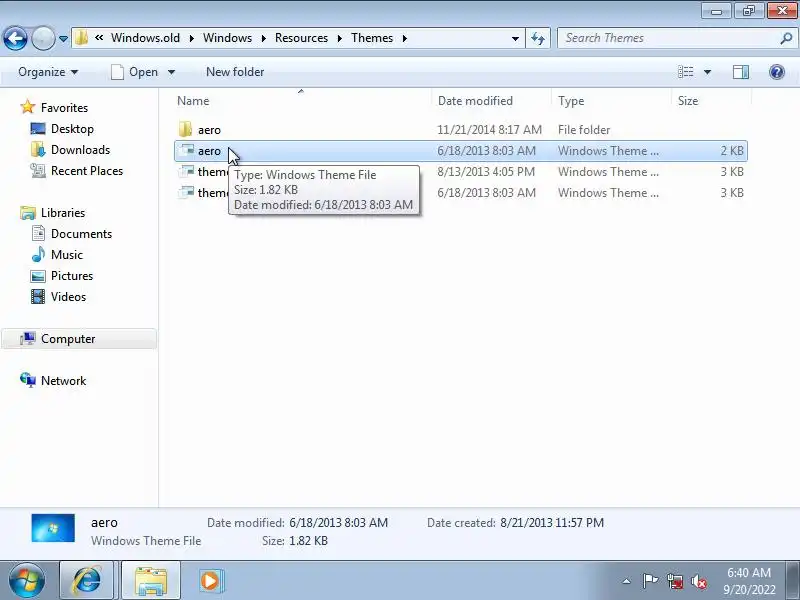
Task: Change your view using the view icon
Action: 686,72
